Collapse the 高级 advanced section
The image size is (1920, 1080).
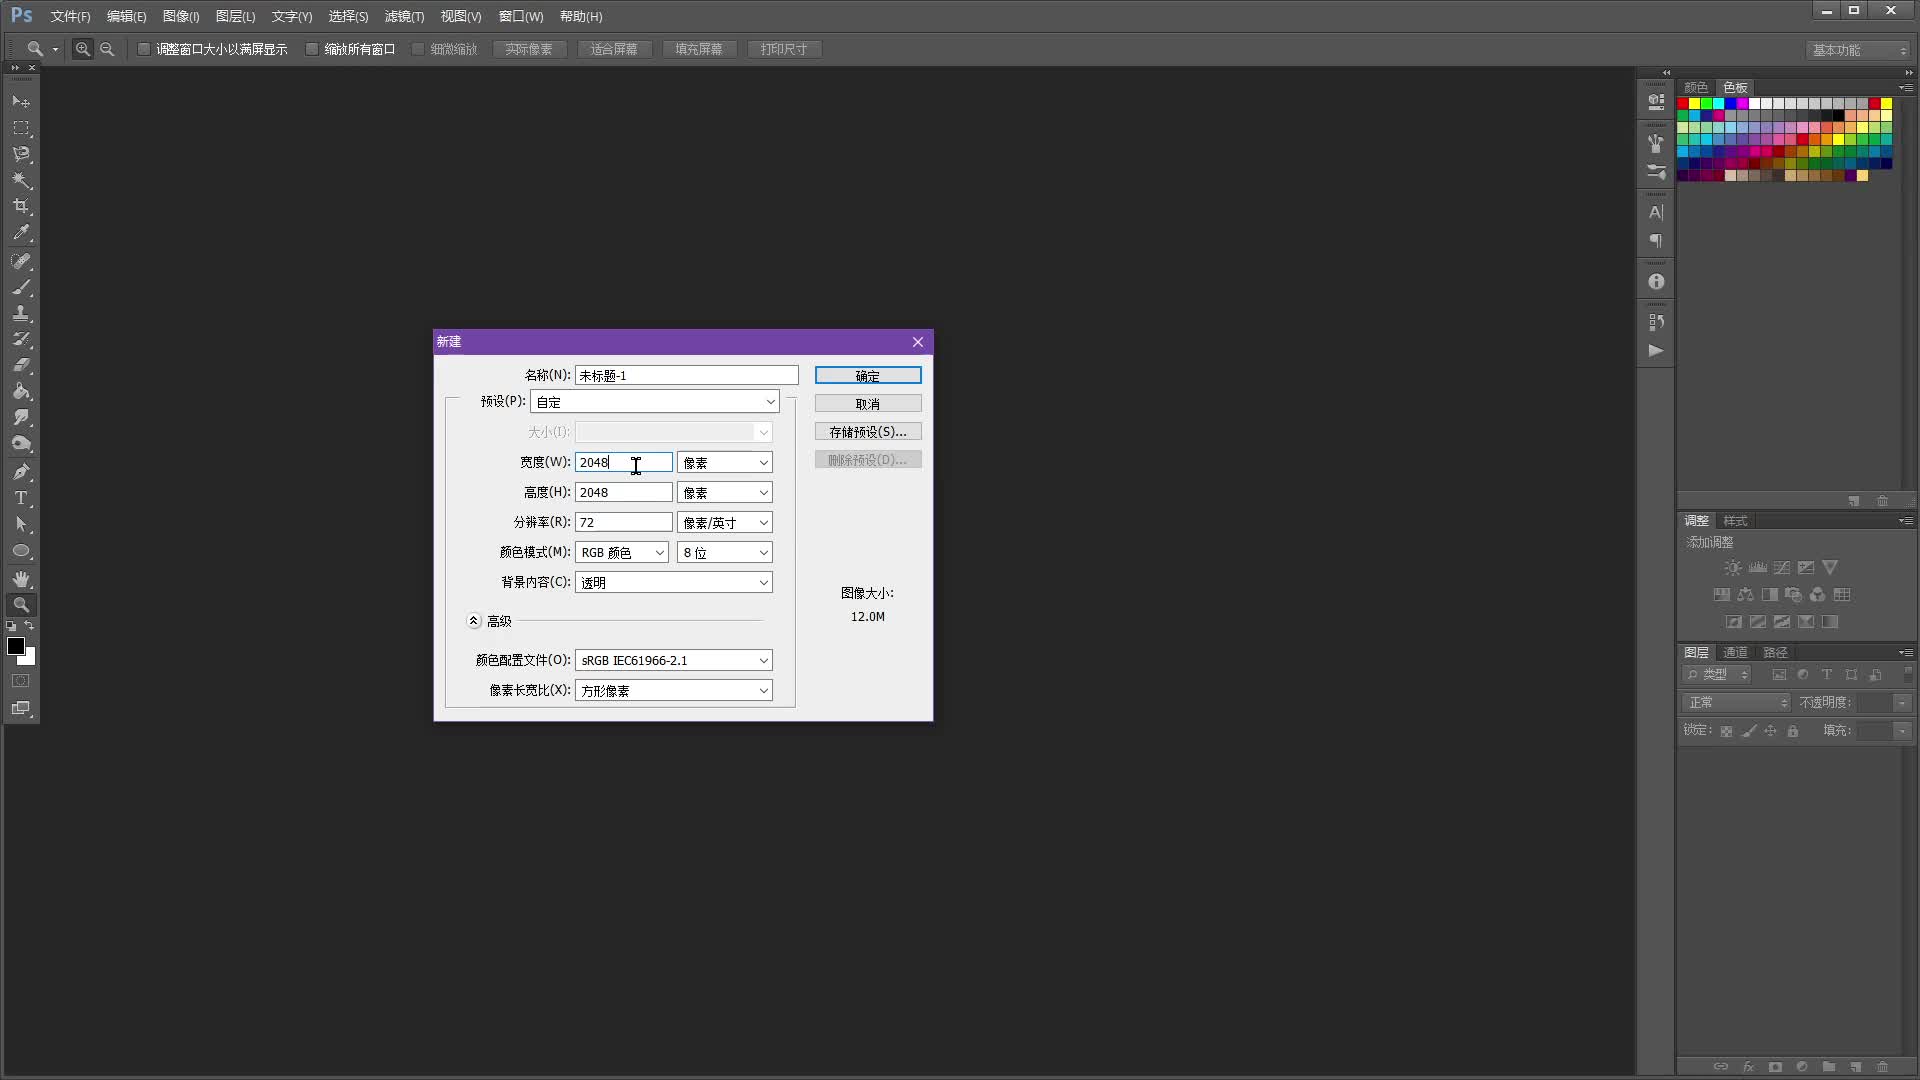click(474, 621)
